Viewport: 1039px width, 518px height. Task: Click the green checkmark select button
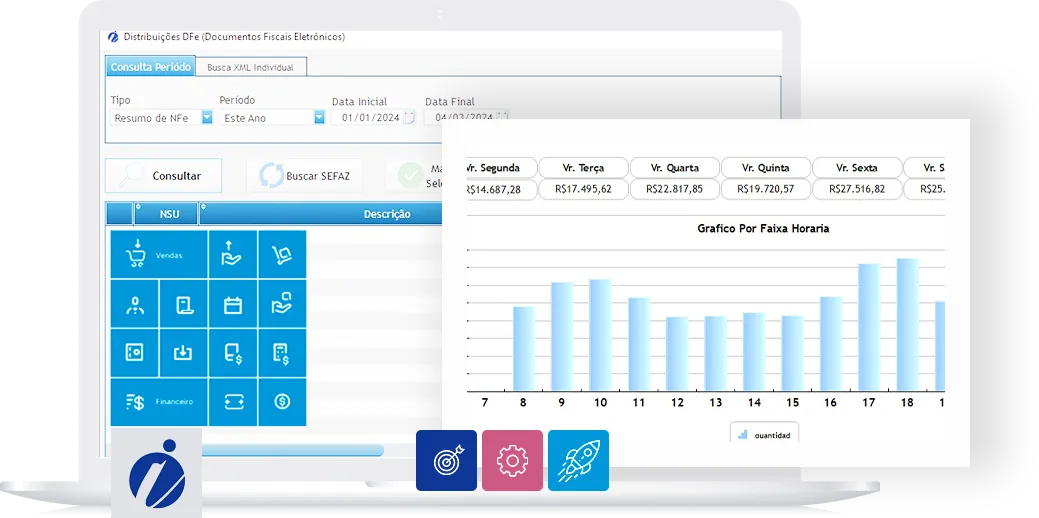click(x=411, y=176)
